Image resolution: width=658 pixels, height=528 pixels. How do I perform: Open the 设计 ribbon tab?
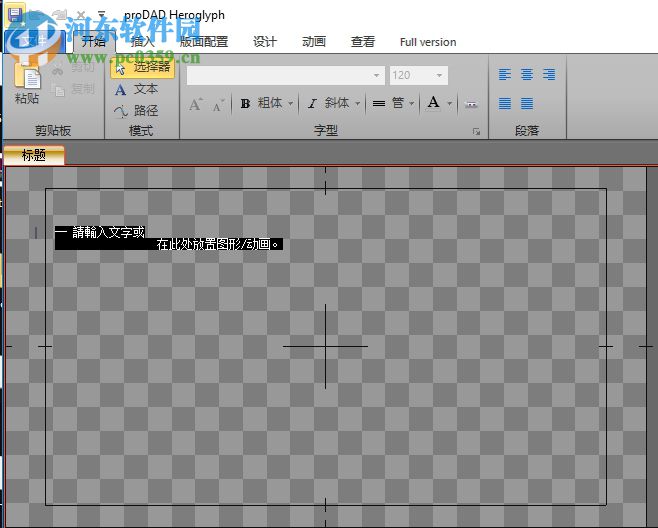265,42
